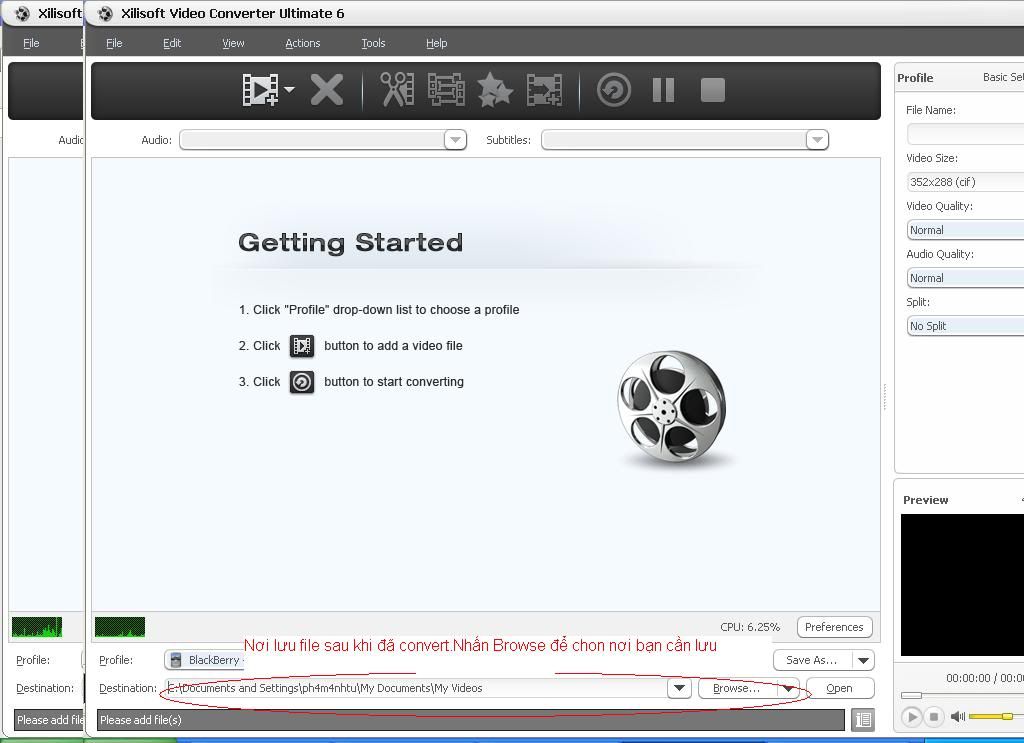Image resolution: width=1024 pixels, height=743 pixels.
Task: Click the "Please add file(s)" status text
Action: (x=141, y=720)
